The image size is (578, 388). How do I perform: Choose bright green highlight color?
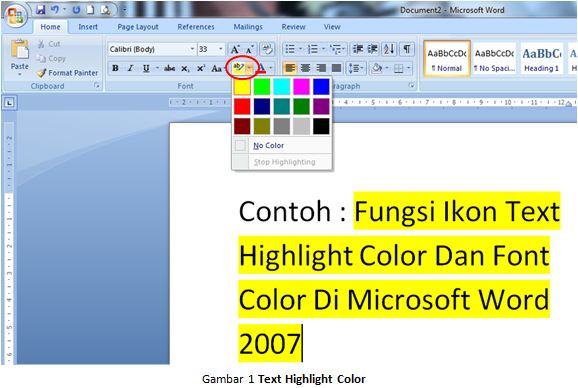(262, 87)
